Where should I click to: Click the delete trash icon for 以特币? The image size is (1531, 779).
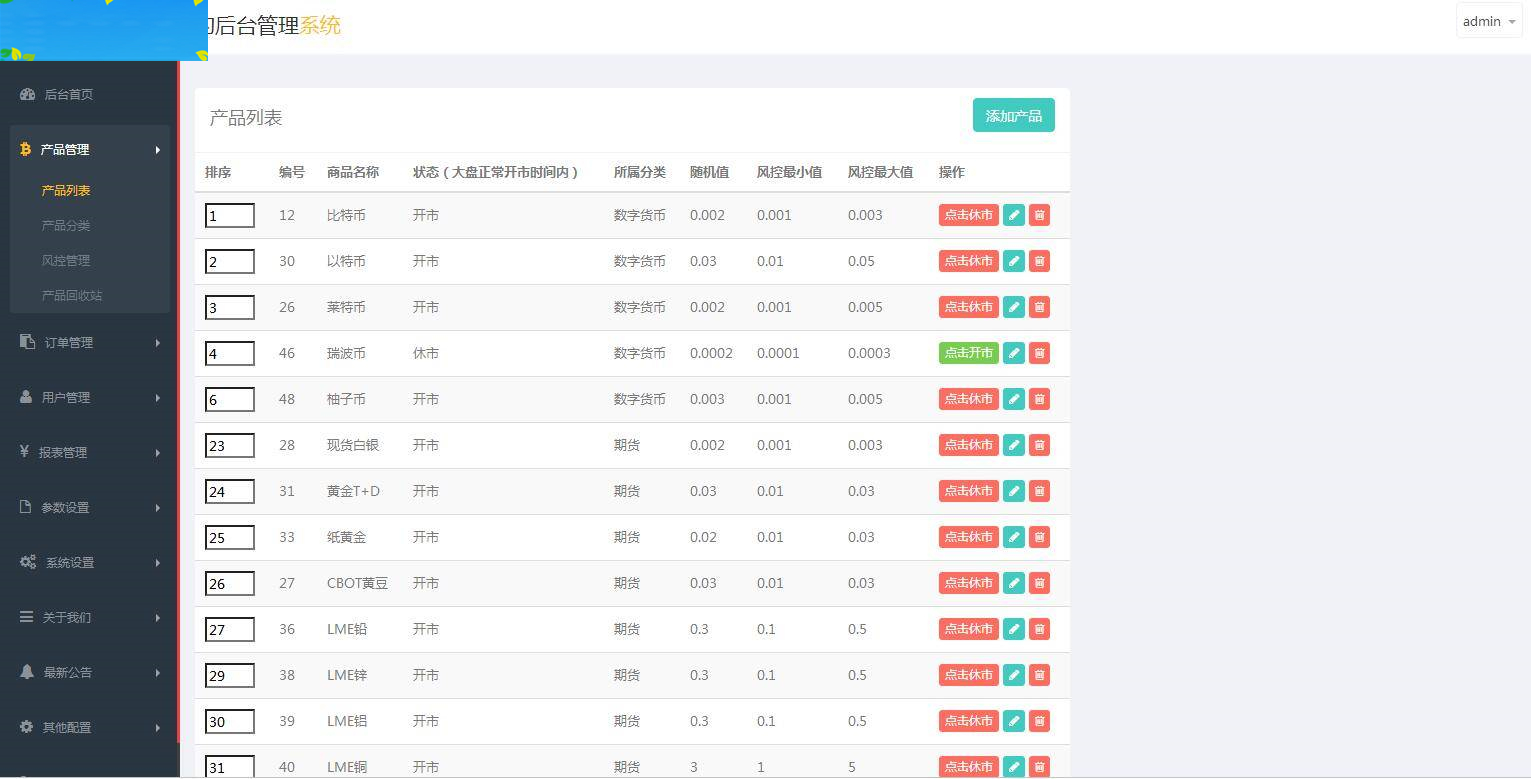(x=1039, y=260)
